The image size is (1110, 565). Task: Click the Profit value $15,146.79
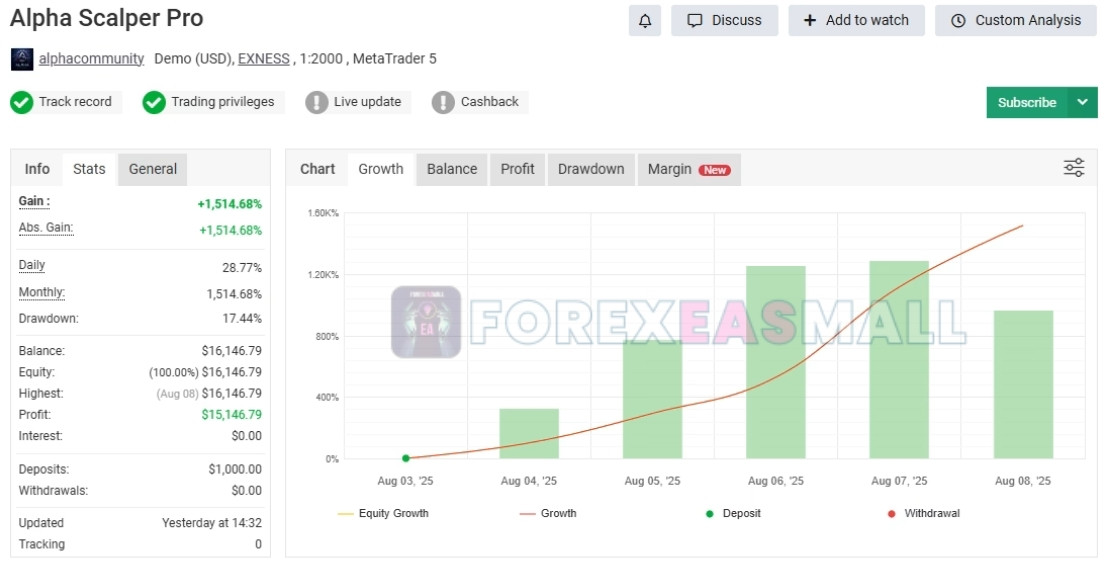click(x=231, y=415)
